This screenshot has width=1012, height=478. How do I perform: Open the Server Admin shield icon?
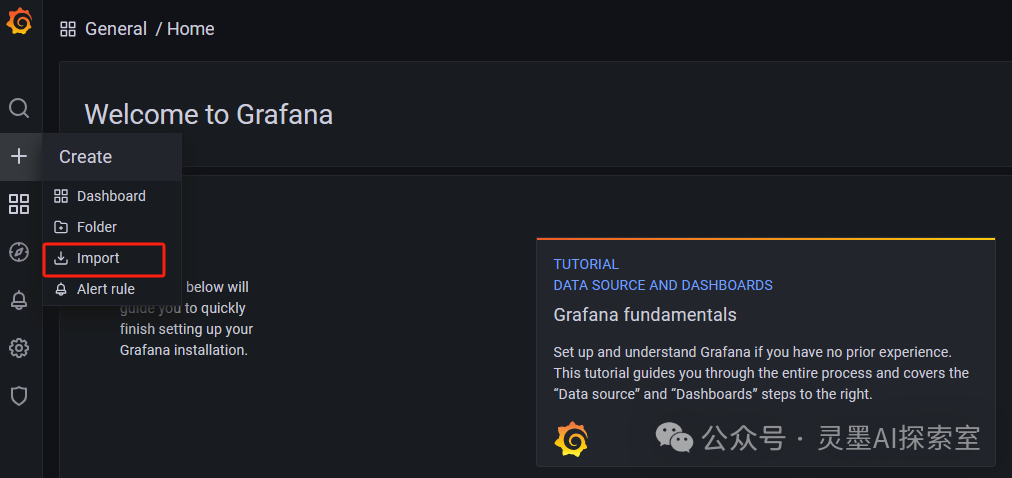pos(19,396)
